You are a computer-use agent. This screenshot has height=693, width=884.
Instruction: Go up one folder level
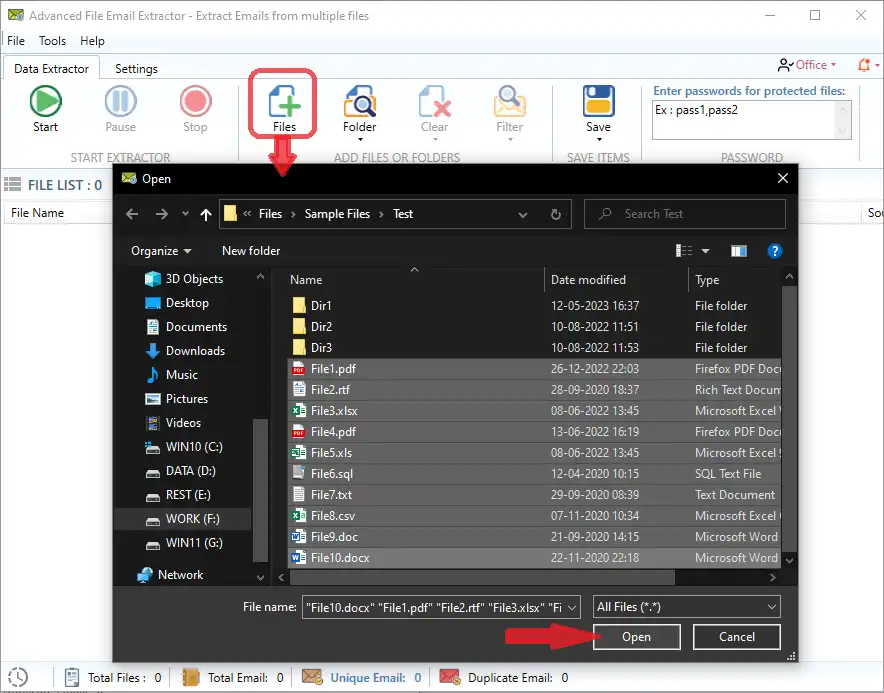206,214
